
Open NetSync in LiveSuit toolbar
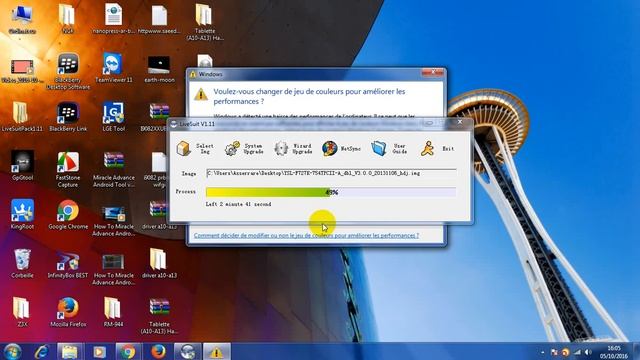(x=329, y=149)
